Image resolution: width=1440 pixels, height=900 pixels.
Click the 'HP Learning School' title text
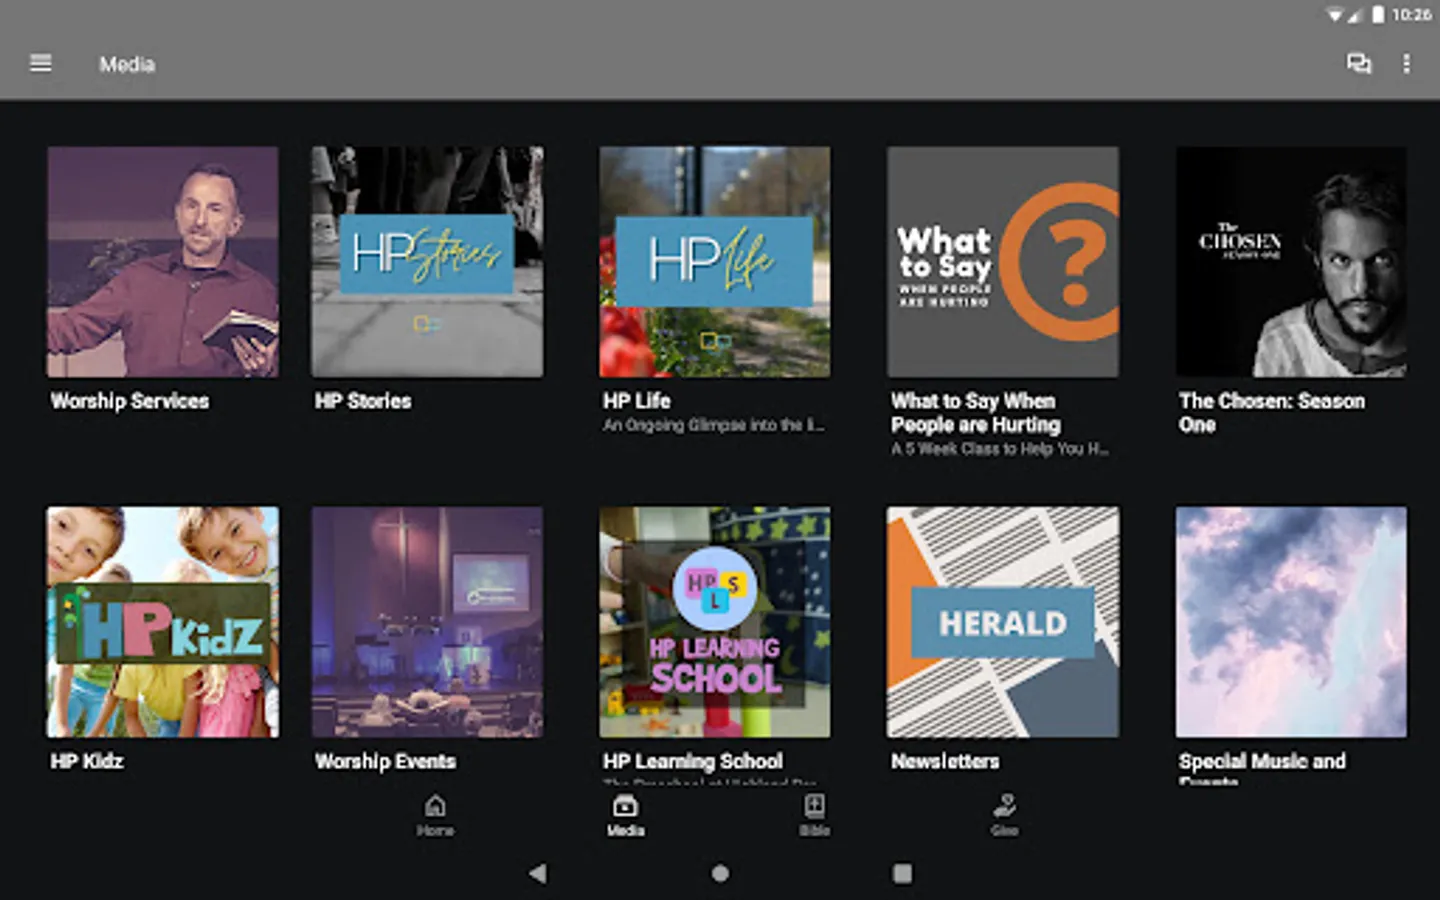coord(693,761)
